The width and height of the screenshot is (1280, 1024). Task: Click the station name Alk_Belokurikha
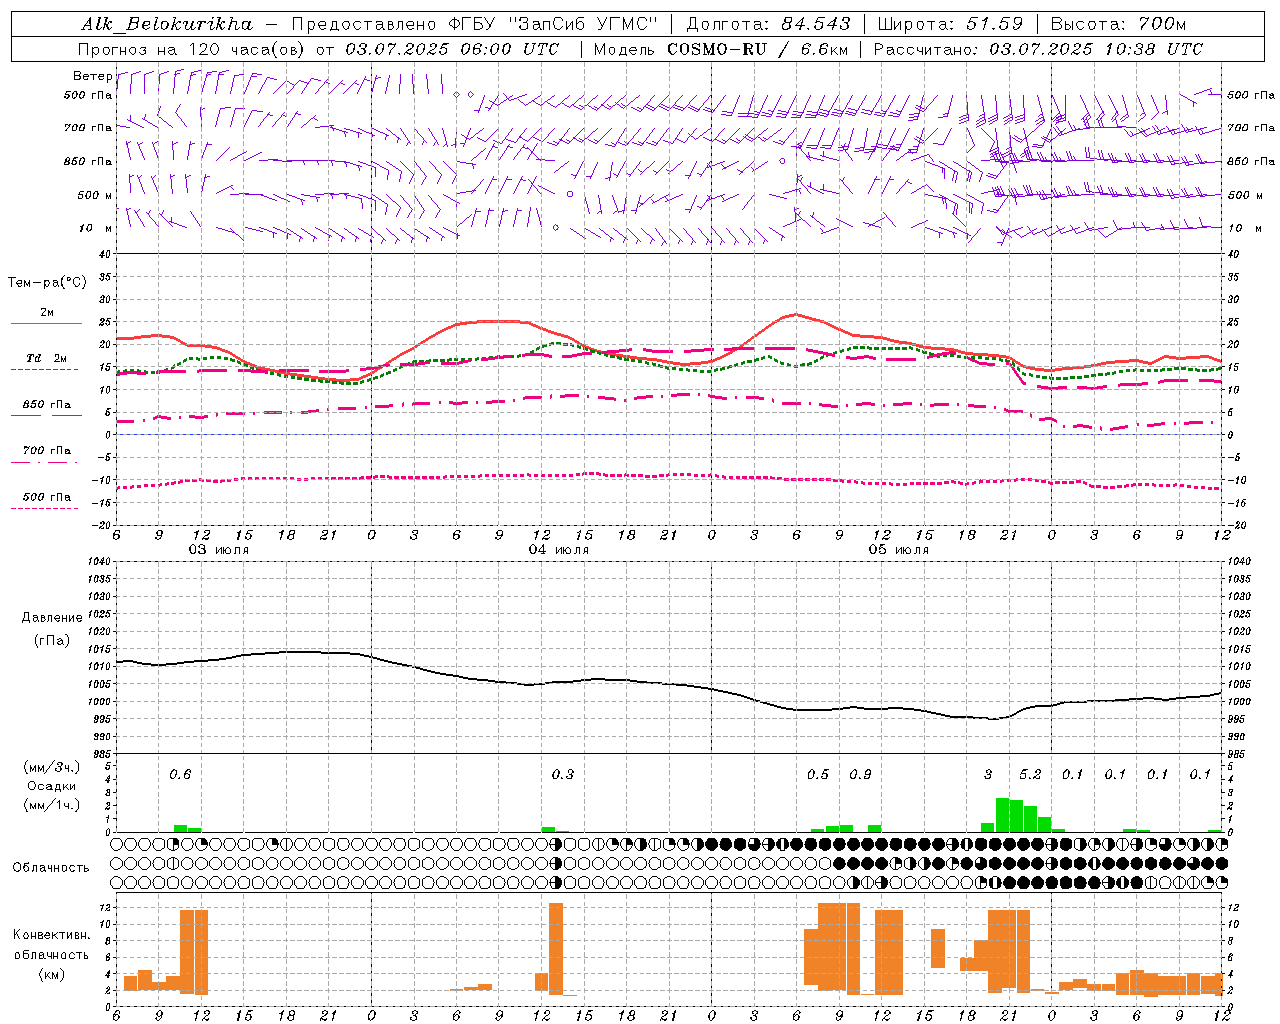[167, 24]
